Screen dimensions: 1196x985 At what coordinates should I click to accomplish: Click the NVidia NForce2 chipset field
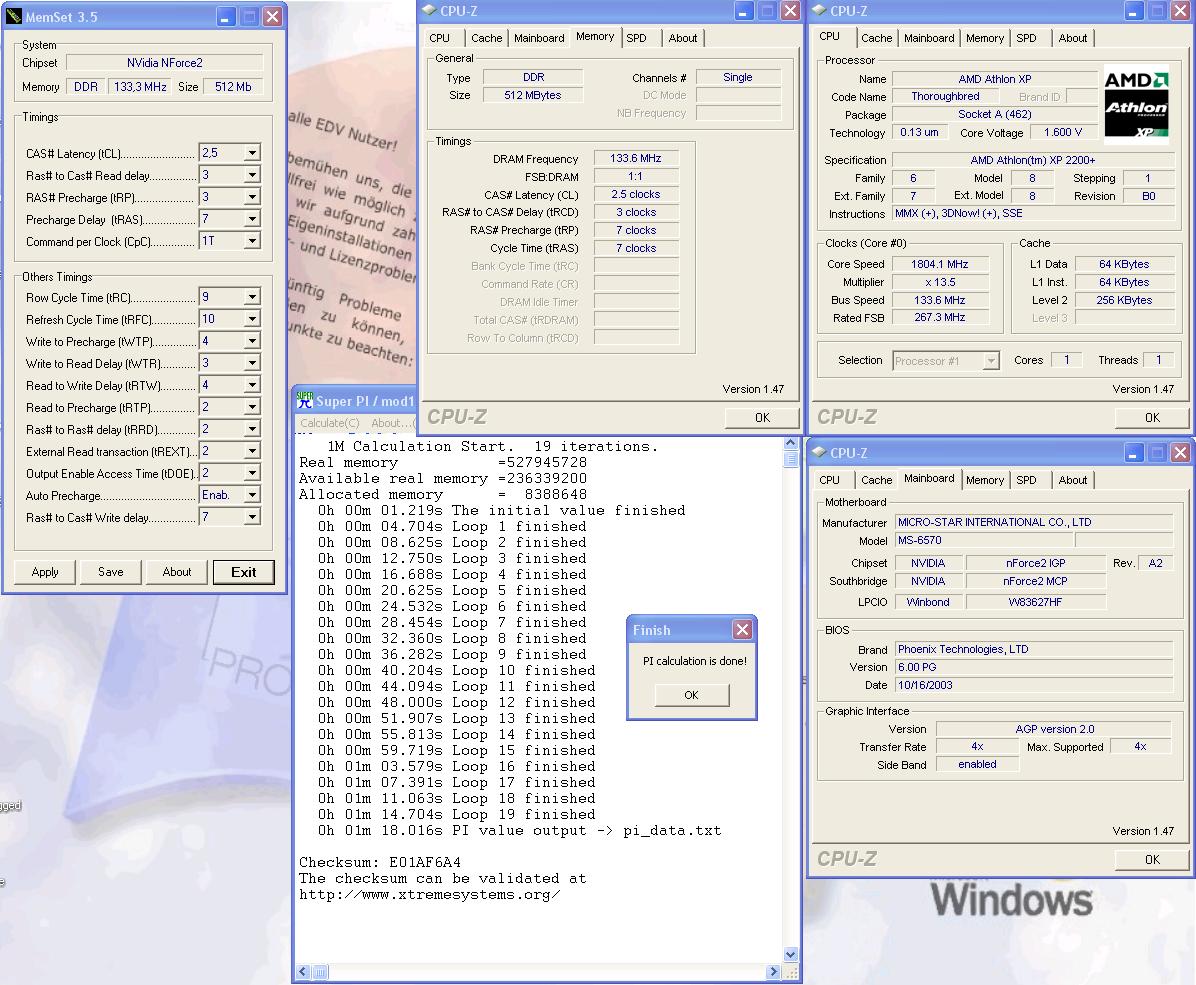pos(165,63)
